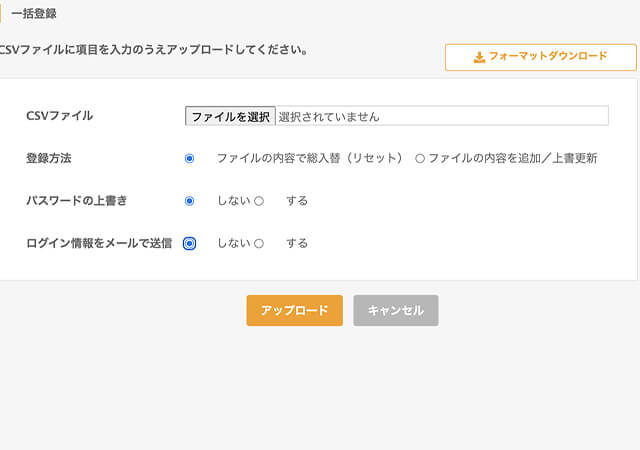Click the 一括登録 page heading
The width and height of the screenshot is (640, 450).
click(x=34, y=14)
